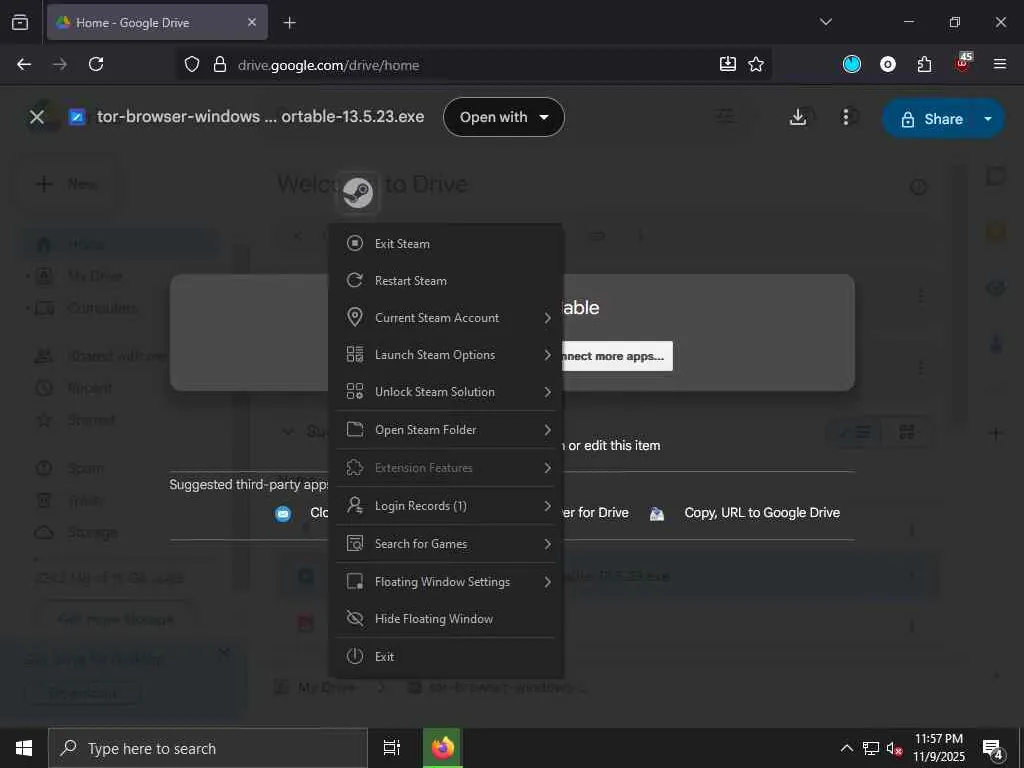Click the Type here to search box
The width and height of the screenshot is (1024, 768).
pyautogui.click(x=208, y=748)
